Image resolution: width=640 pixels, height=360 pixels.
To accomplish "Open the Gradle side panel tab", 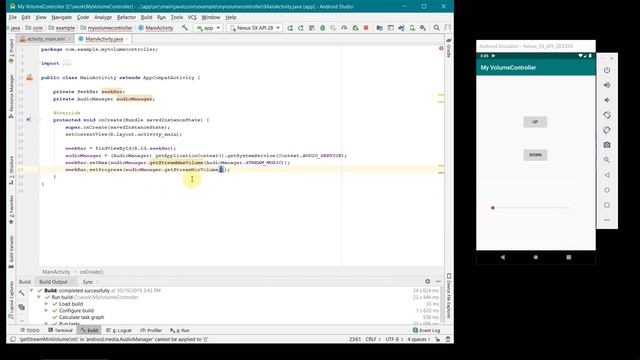I will 449,48.
